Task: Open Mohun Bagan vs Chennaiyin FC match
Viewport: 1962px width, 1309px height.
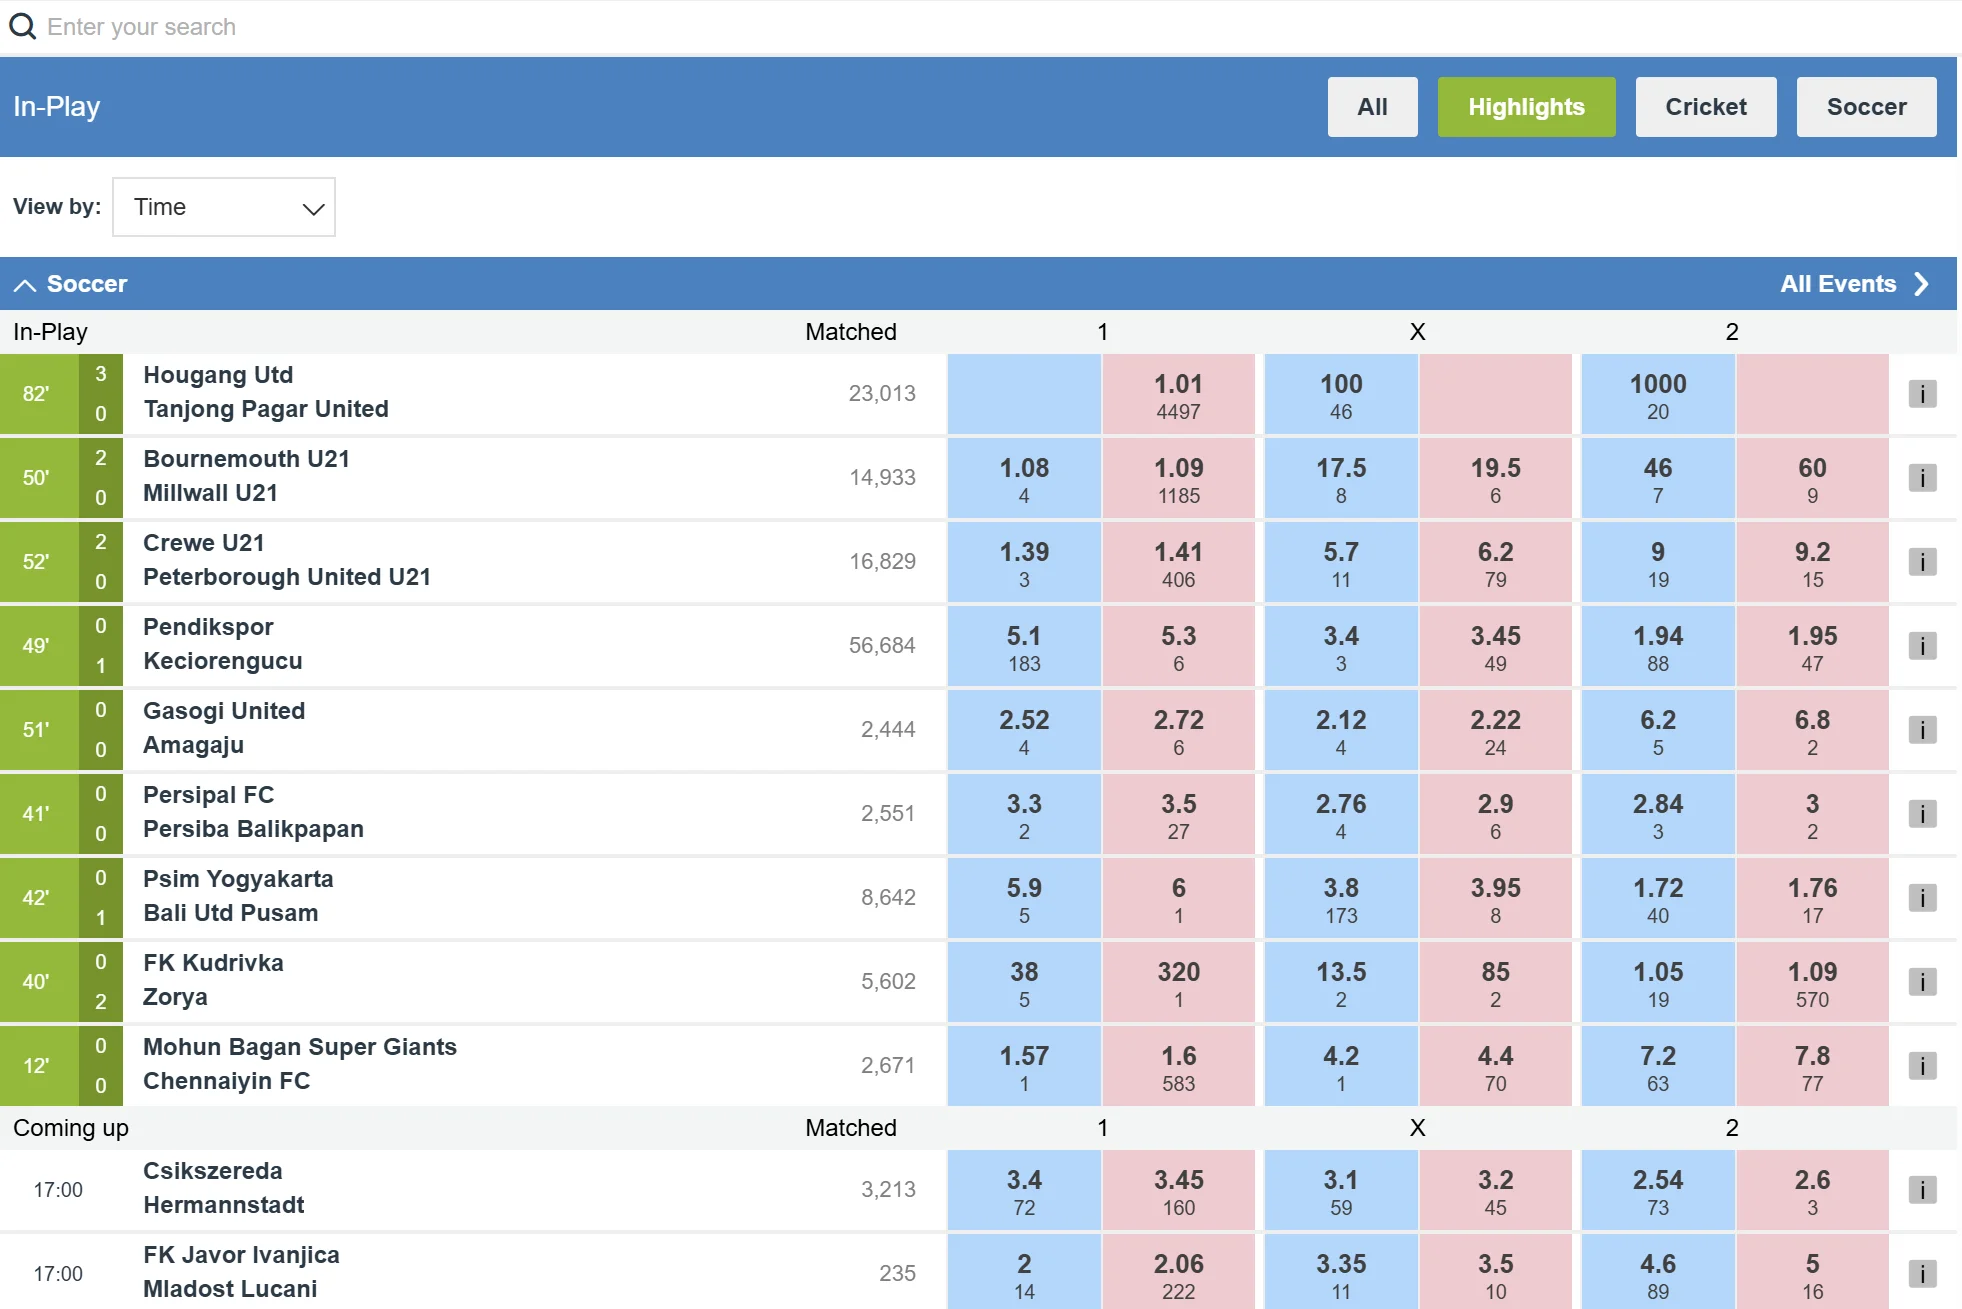Action: 300,1064
